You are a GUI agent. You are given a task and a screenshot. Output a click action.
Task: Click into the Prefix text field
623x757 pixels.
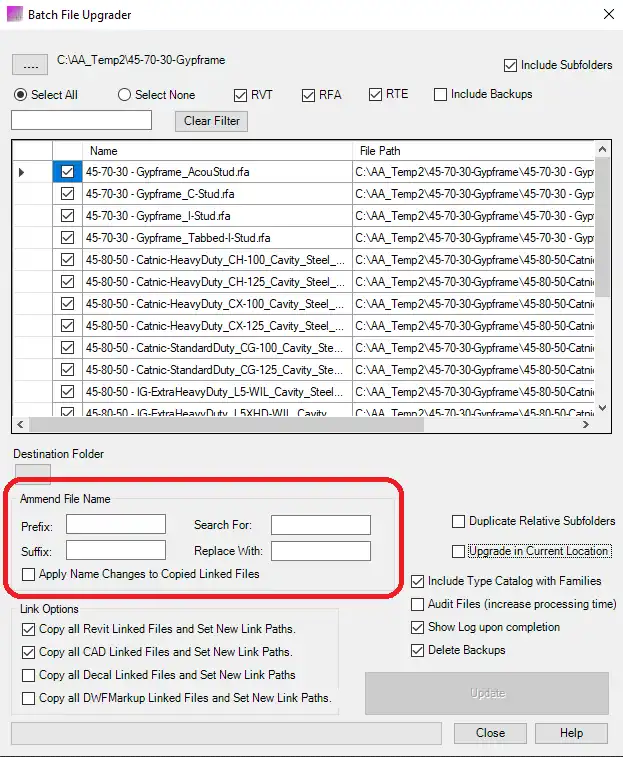(x=116, y=525)
